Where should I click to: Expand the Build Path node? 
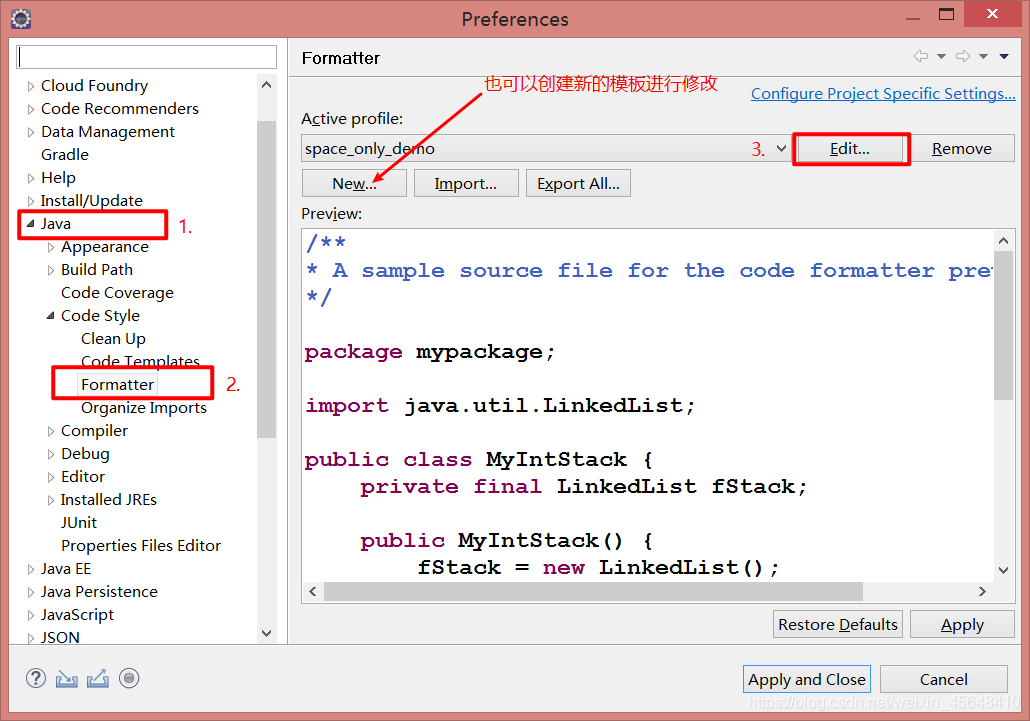(x=51, y=270)
